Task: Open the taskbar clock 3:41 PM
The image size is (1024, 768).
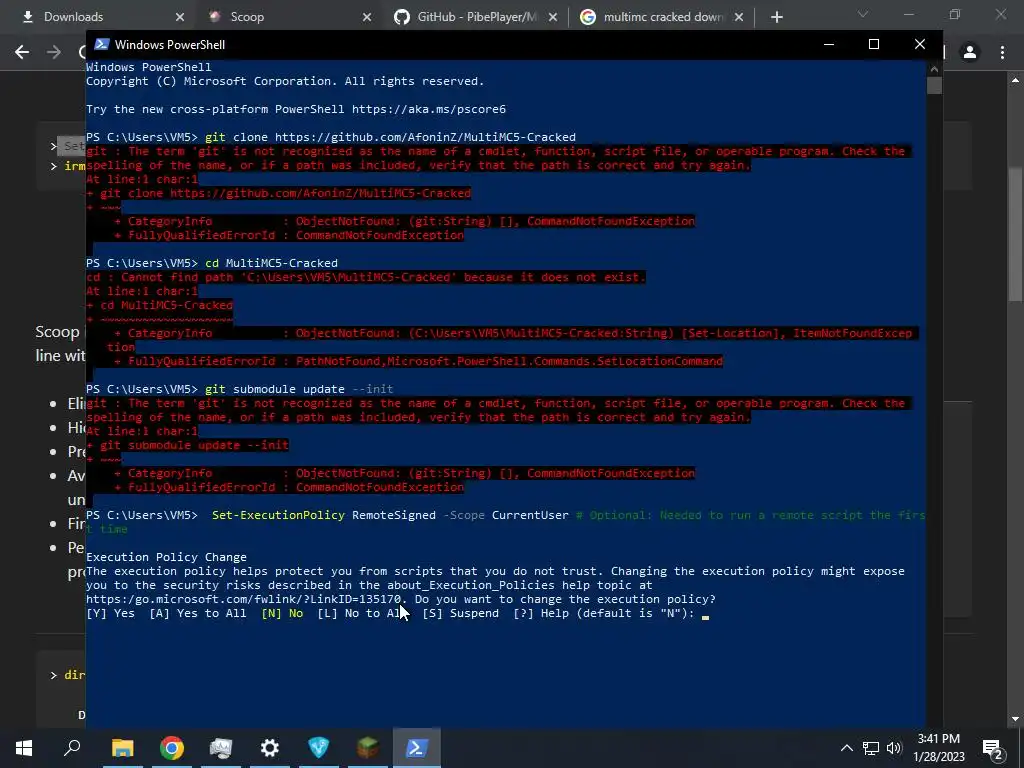Action: (x=938, y=748)
